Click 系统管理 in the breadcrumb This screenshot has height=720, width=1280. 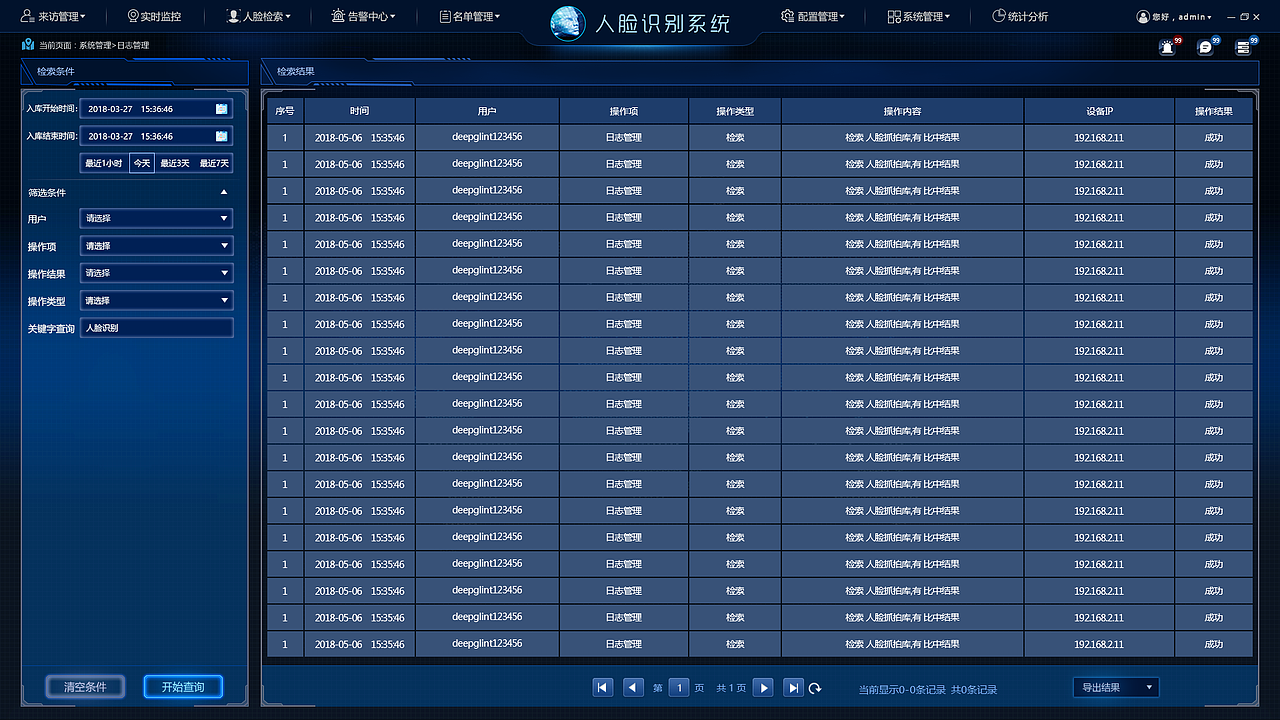[x=95, y=45]
